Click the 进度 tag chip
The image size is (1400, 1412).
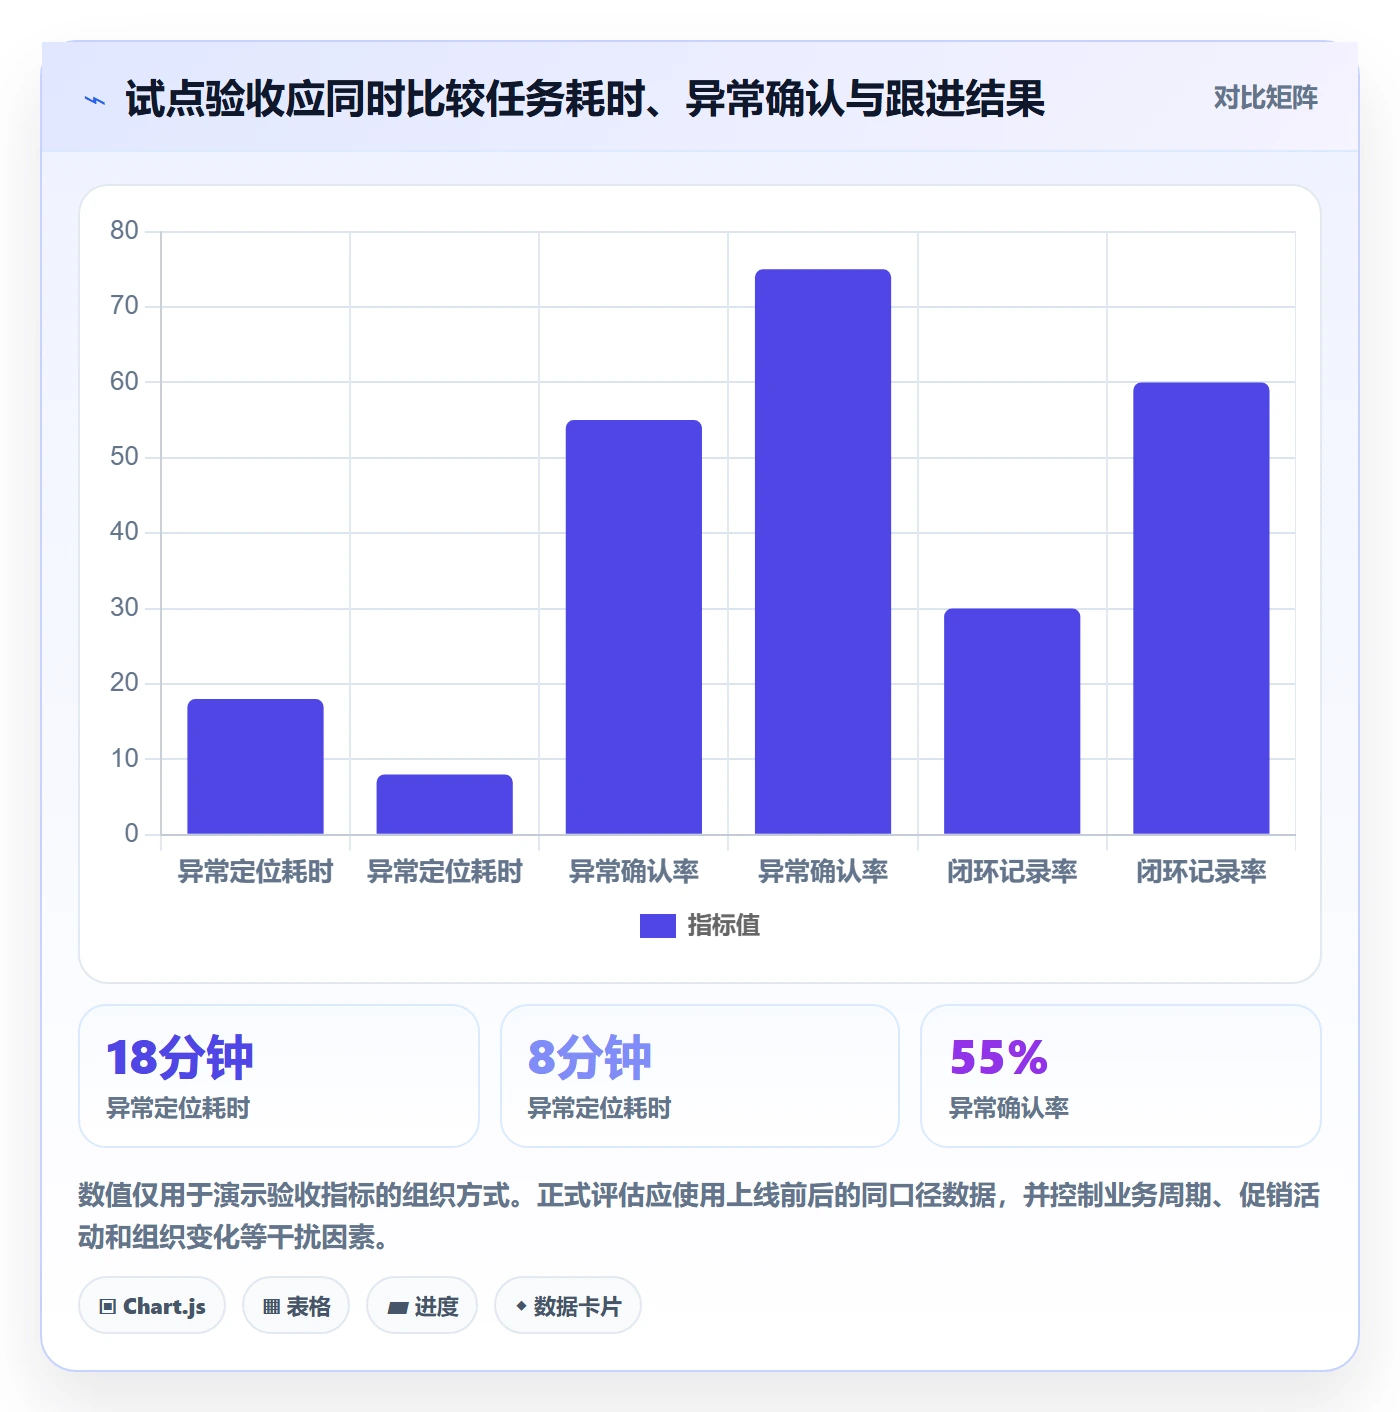(422, 1306)
